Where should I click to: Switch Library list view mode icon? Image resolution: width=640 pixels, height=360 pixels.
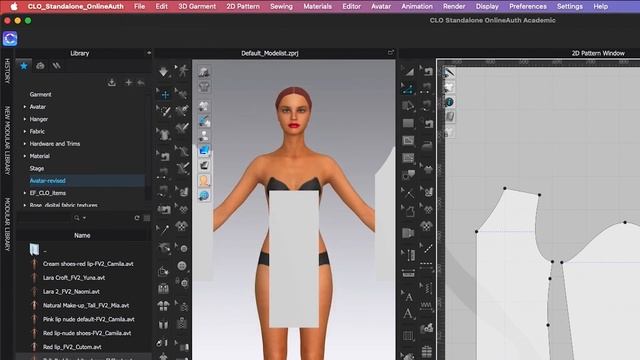tap(147, 218)
